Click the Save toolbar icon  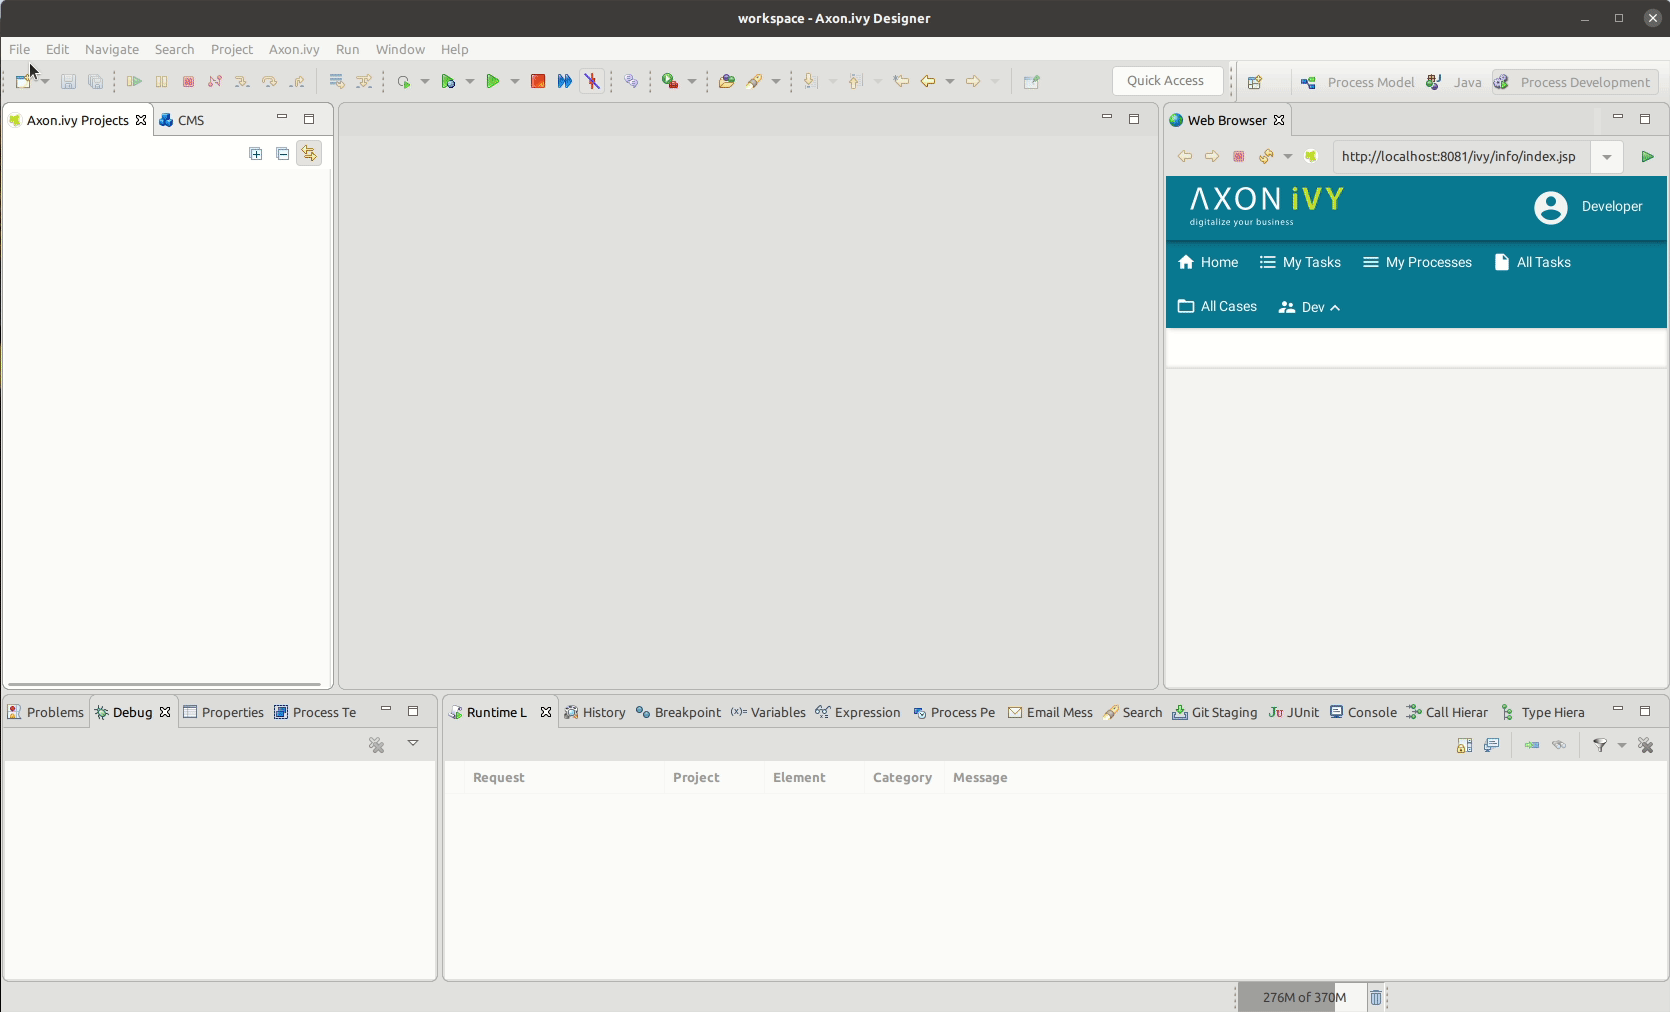tap(68, 82)
